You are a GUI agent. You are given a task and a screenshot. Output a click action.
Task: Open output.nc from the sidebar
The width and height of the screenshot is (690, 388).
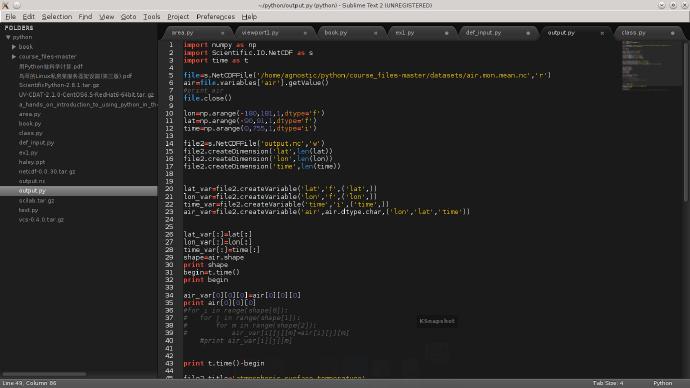[32, 181]
